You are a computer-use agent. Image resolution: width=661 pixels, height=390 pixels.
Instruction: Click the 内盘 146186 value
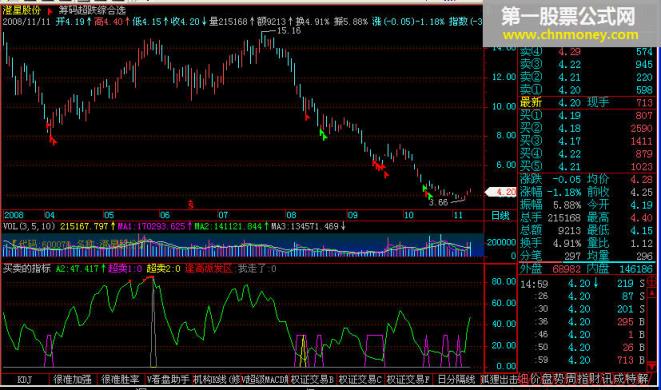pyautogui.click(x=636, y=269)
